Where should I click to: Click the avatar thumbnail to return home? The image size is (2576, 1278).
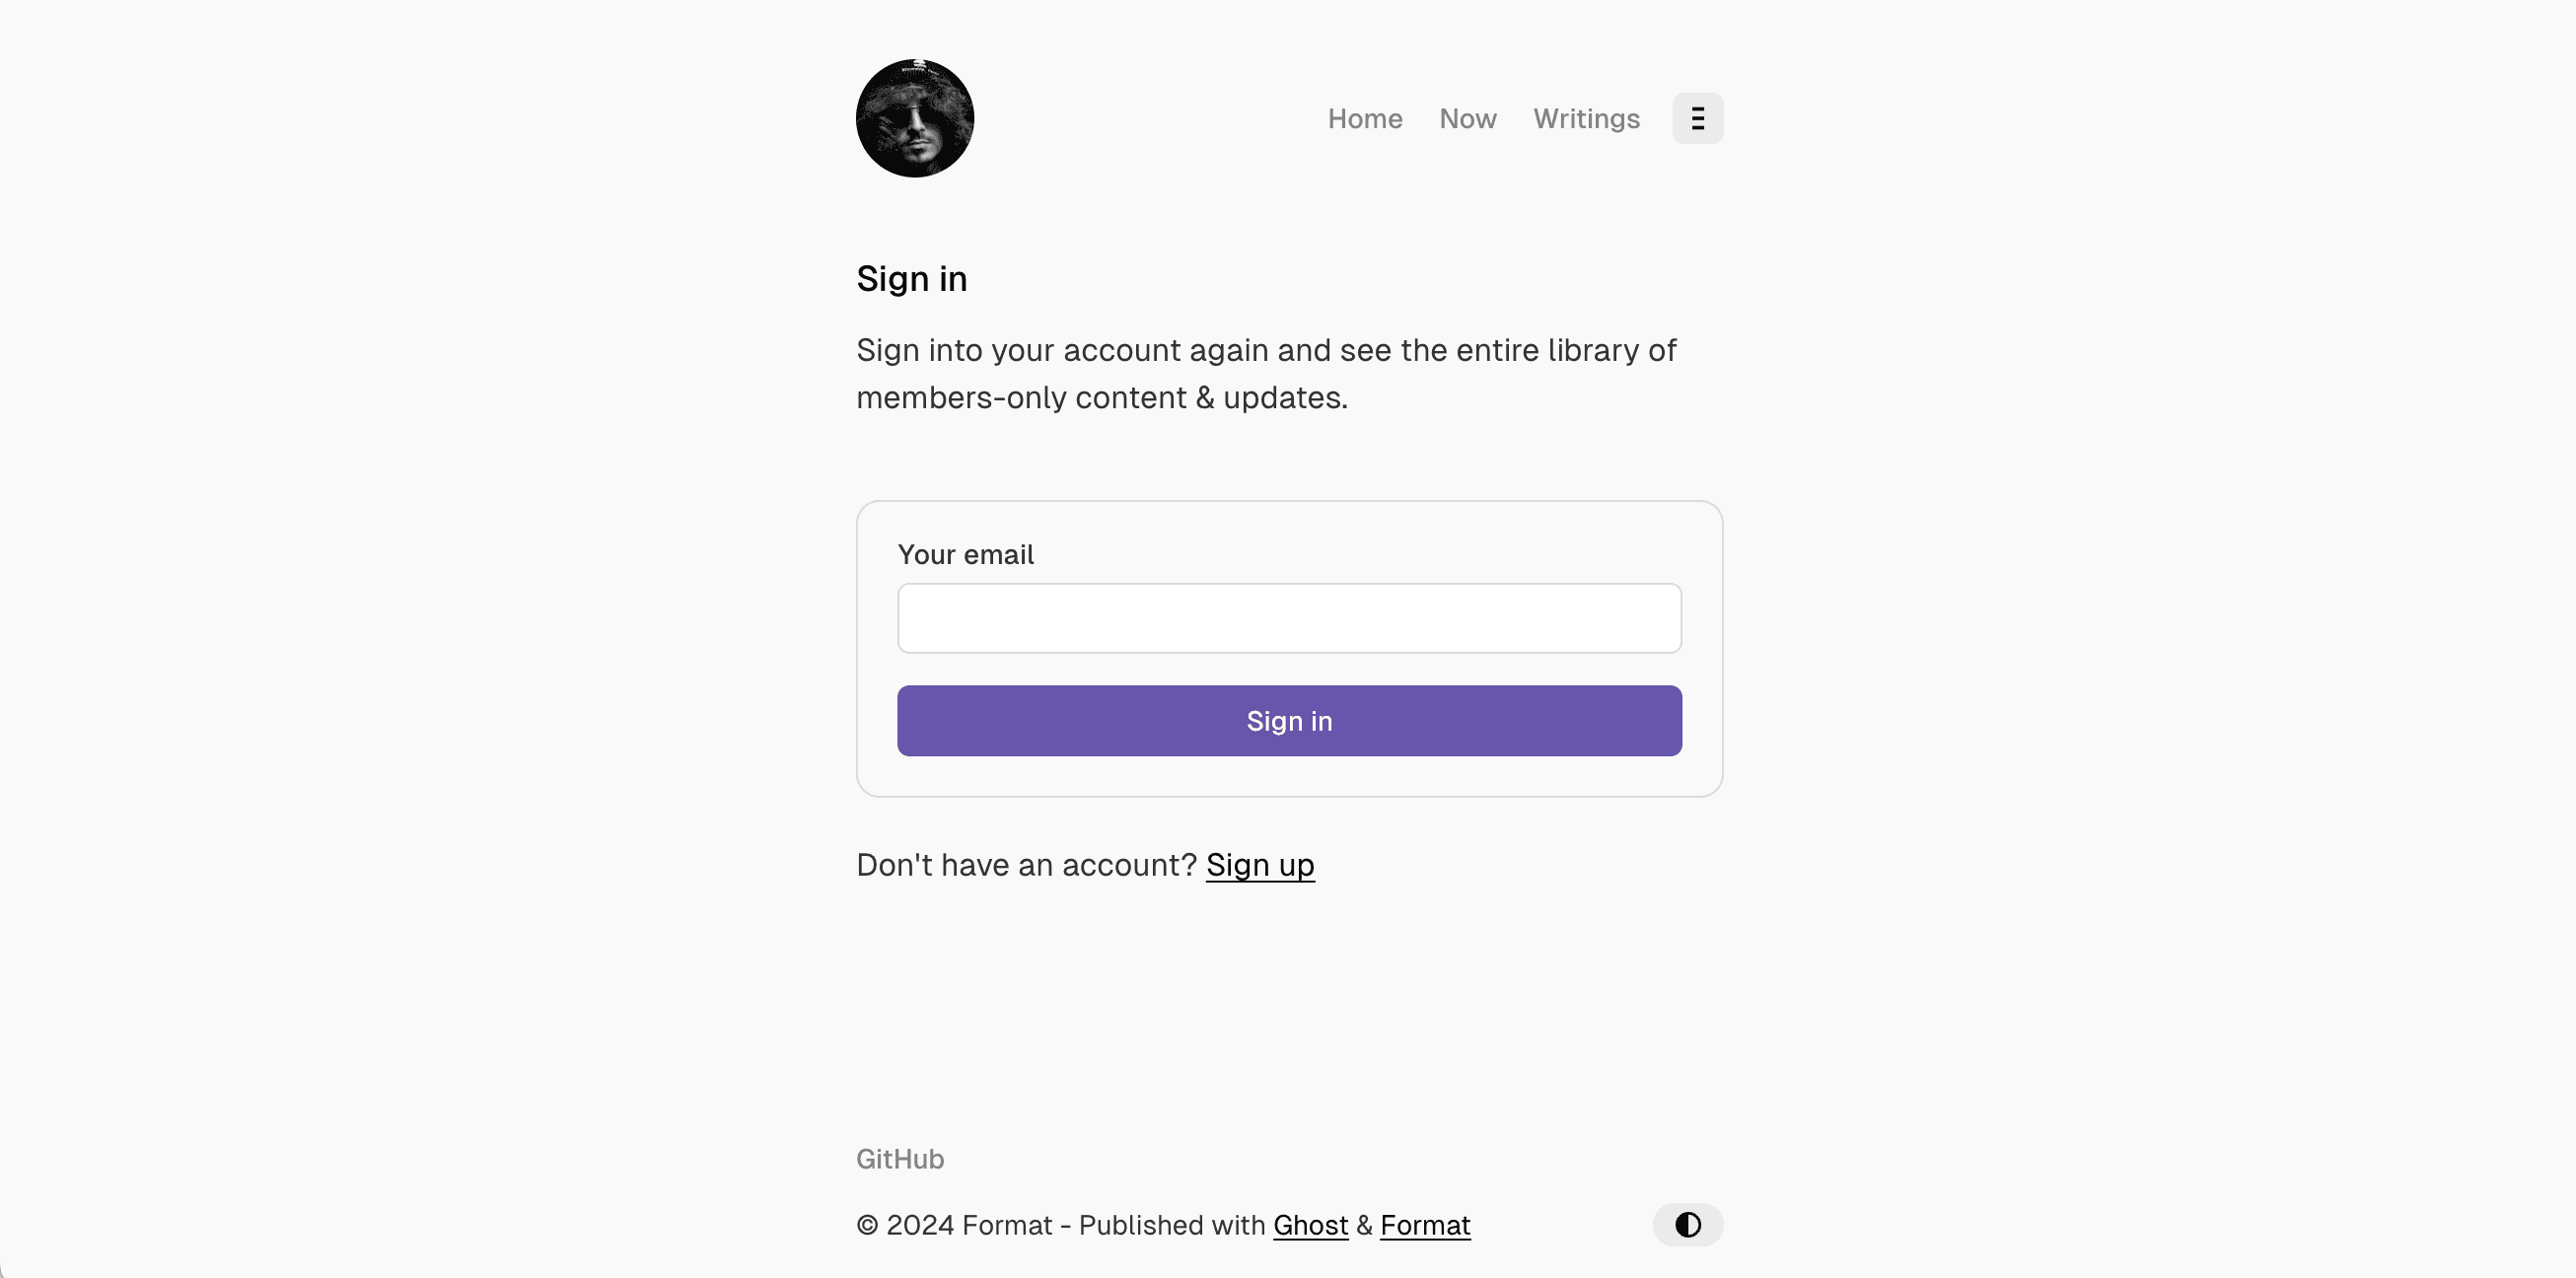913,117
